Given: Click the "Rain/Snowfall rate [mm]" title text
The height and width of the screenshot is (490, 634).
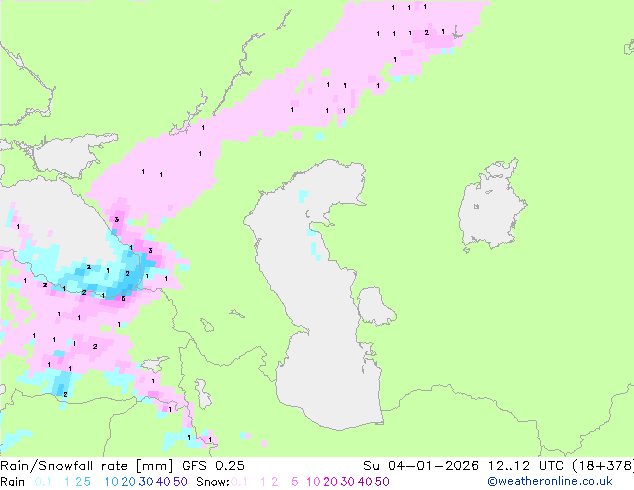Looking at the screenshot, I should (87, 466).
